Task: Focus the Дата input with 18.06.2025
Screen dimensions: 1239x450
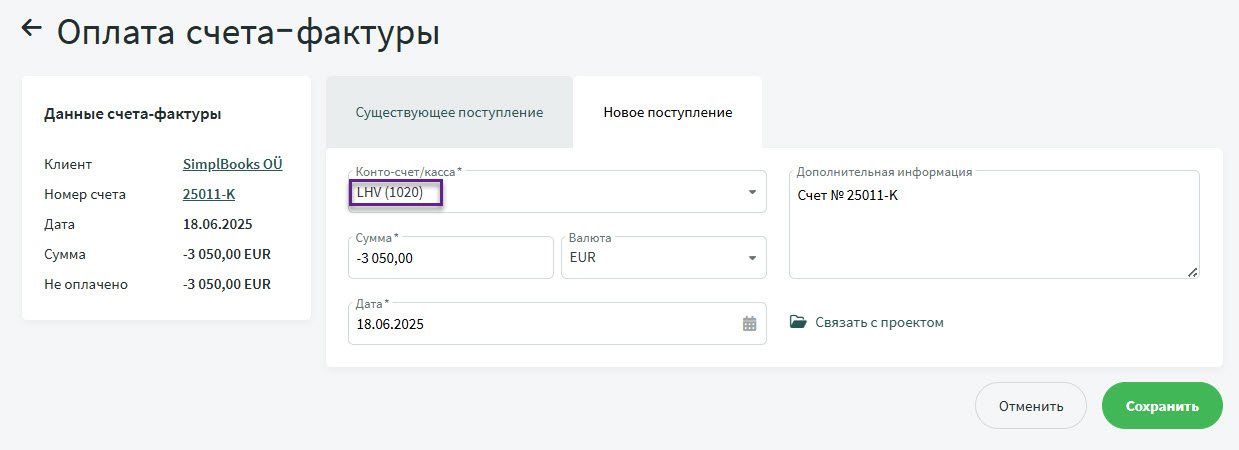Action: (x=557, y=323)
